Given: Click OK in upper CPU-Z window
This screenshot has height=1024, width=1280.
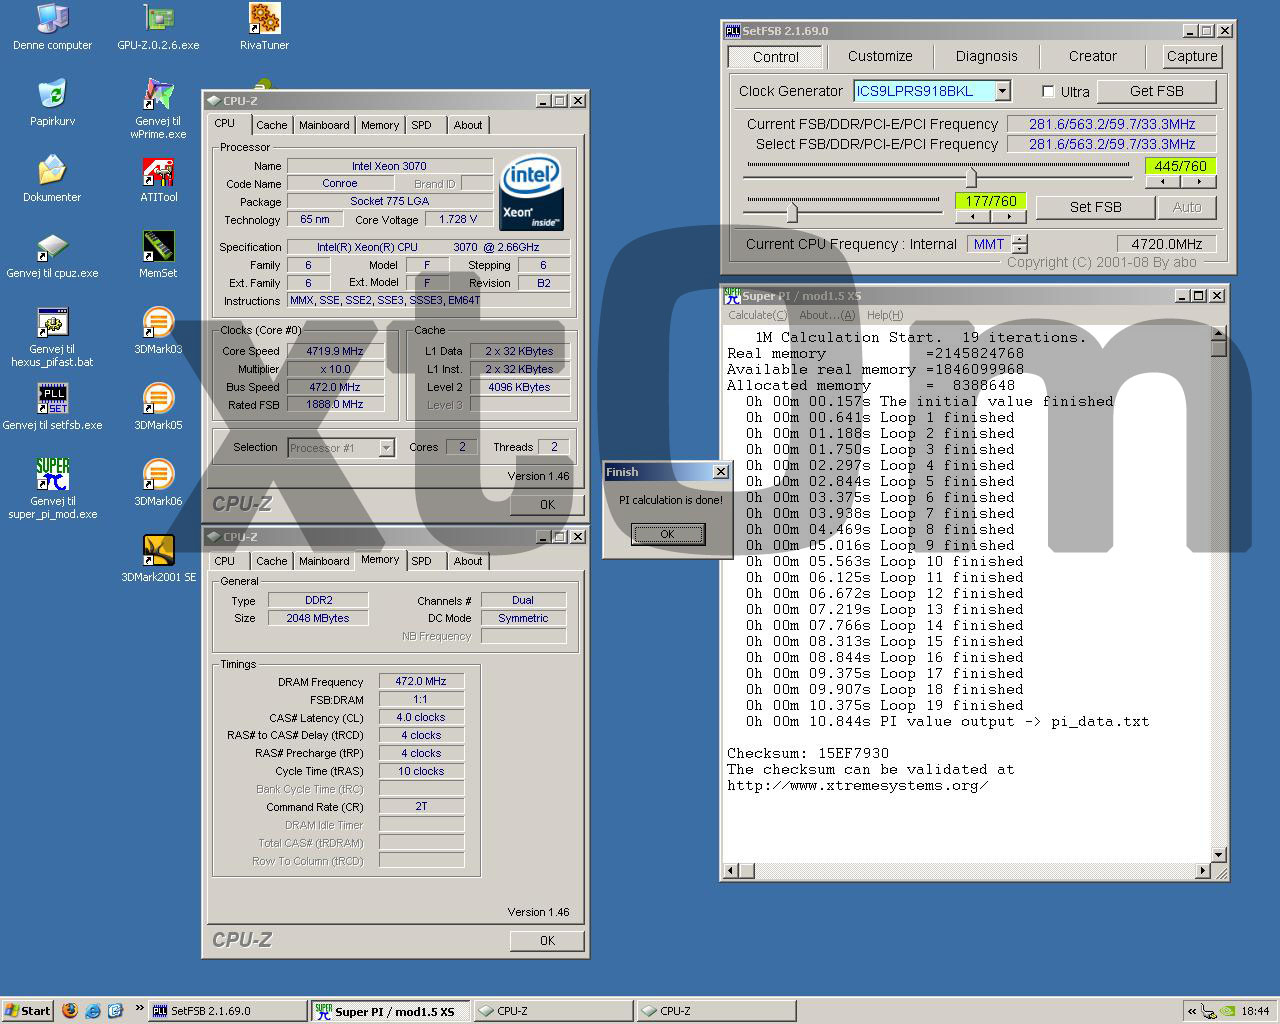Looking at the screenshot, I should tap(547, 504).
